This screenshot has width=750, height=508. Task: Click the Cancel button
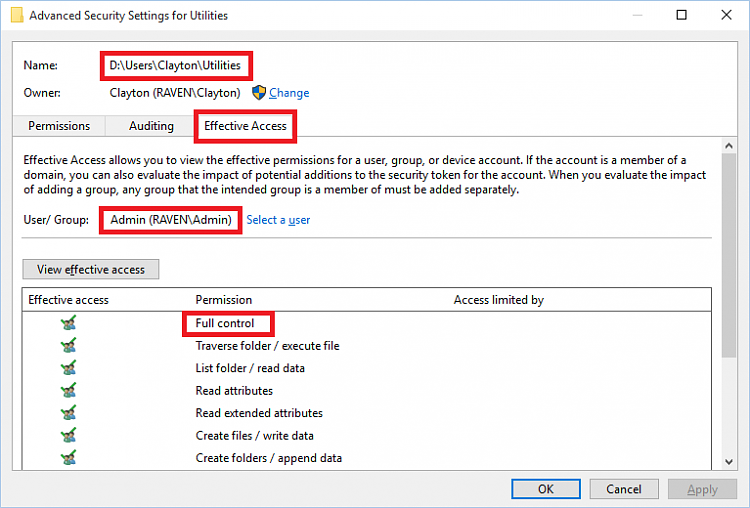(624, 489)
